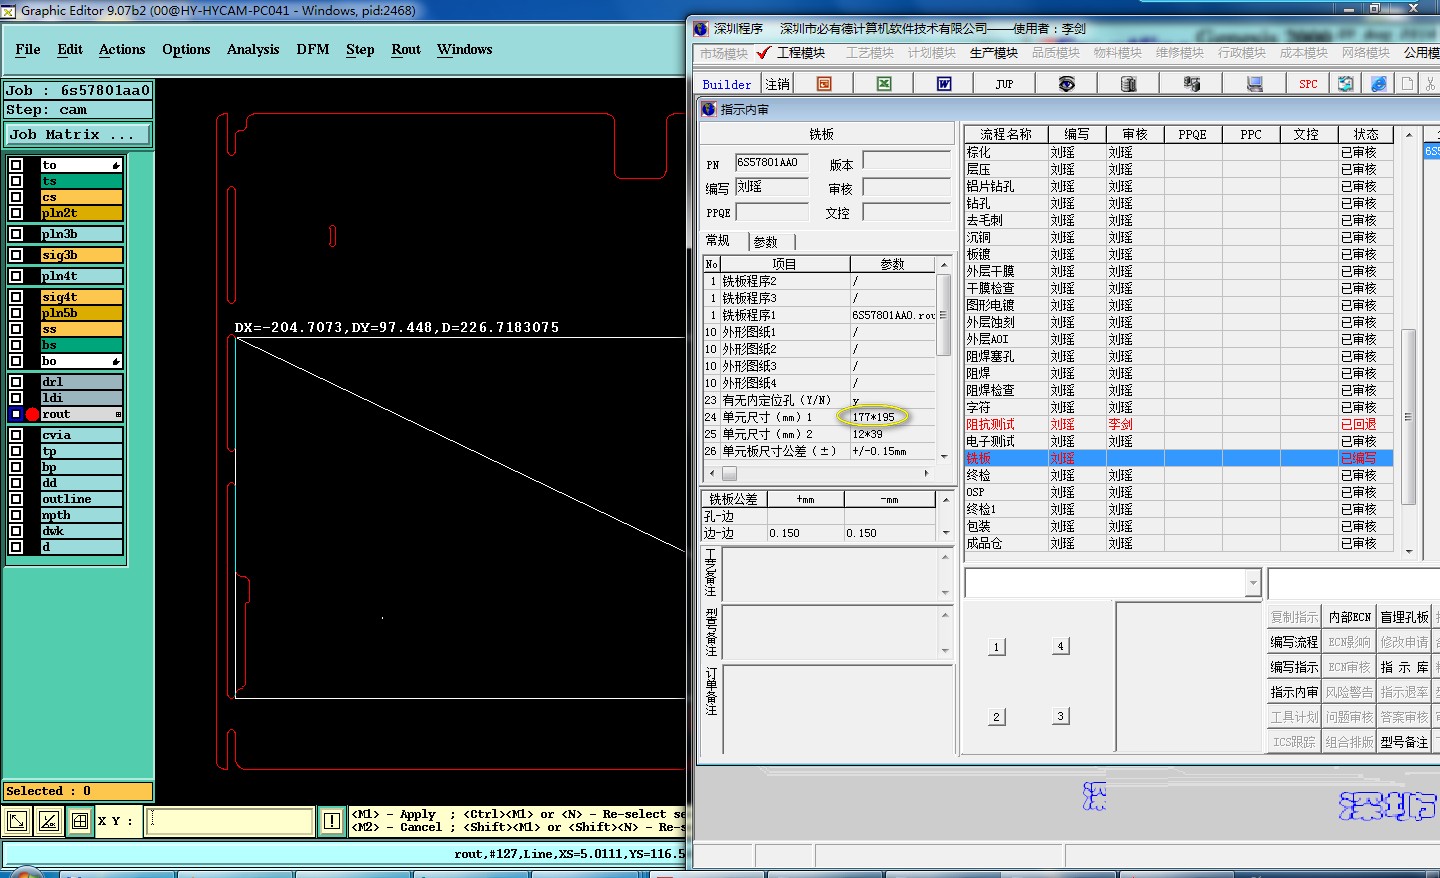Click the eye view toolbar icon

pos(1067,84)
